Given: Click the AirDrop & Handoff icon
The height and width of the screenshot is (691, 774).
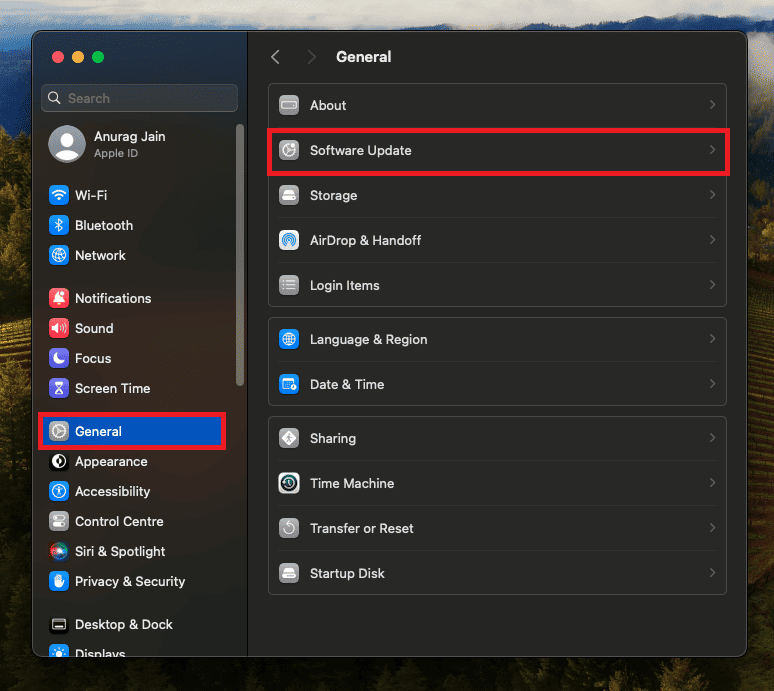Looking at the screenshot, I should point(289,240).
